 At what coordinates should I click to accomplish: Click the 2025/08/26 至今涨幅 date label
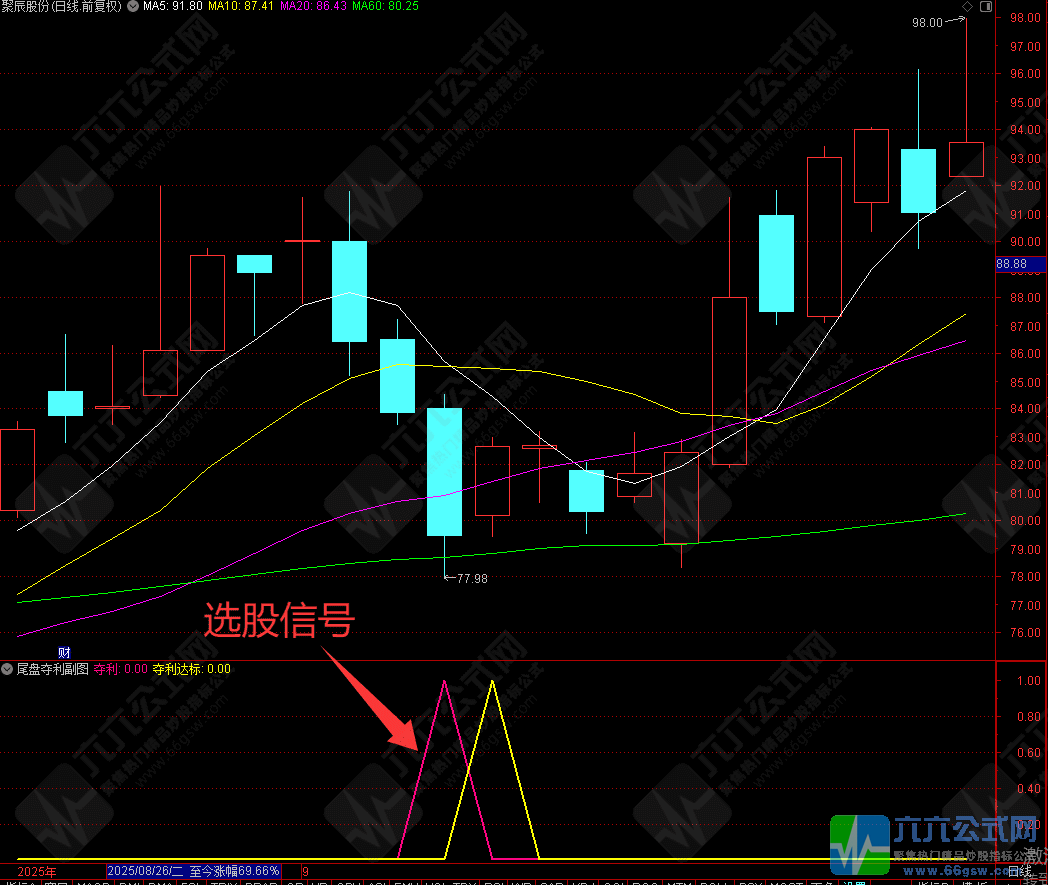194,871
